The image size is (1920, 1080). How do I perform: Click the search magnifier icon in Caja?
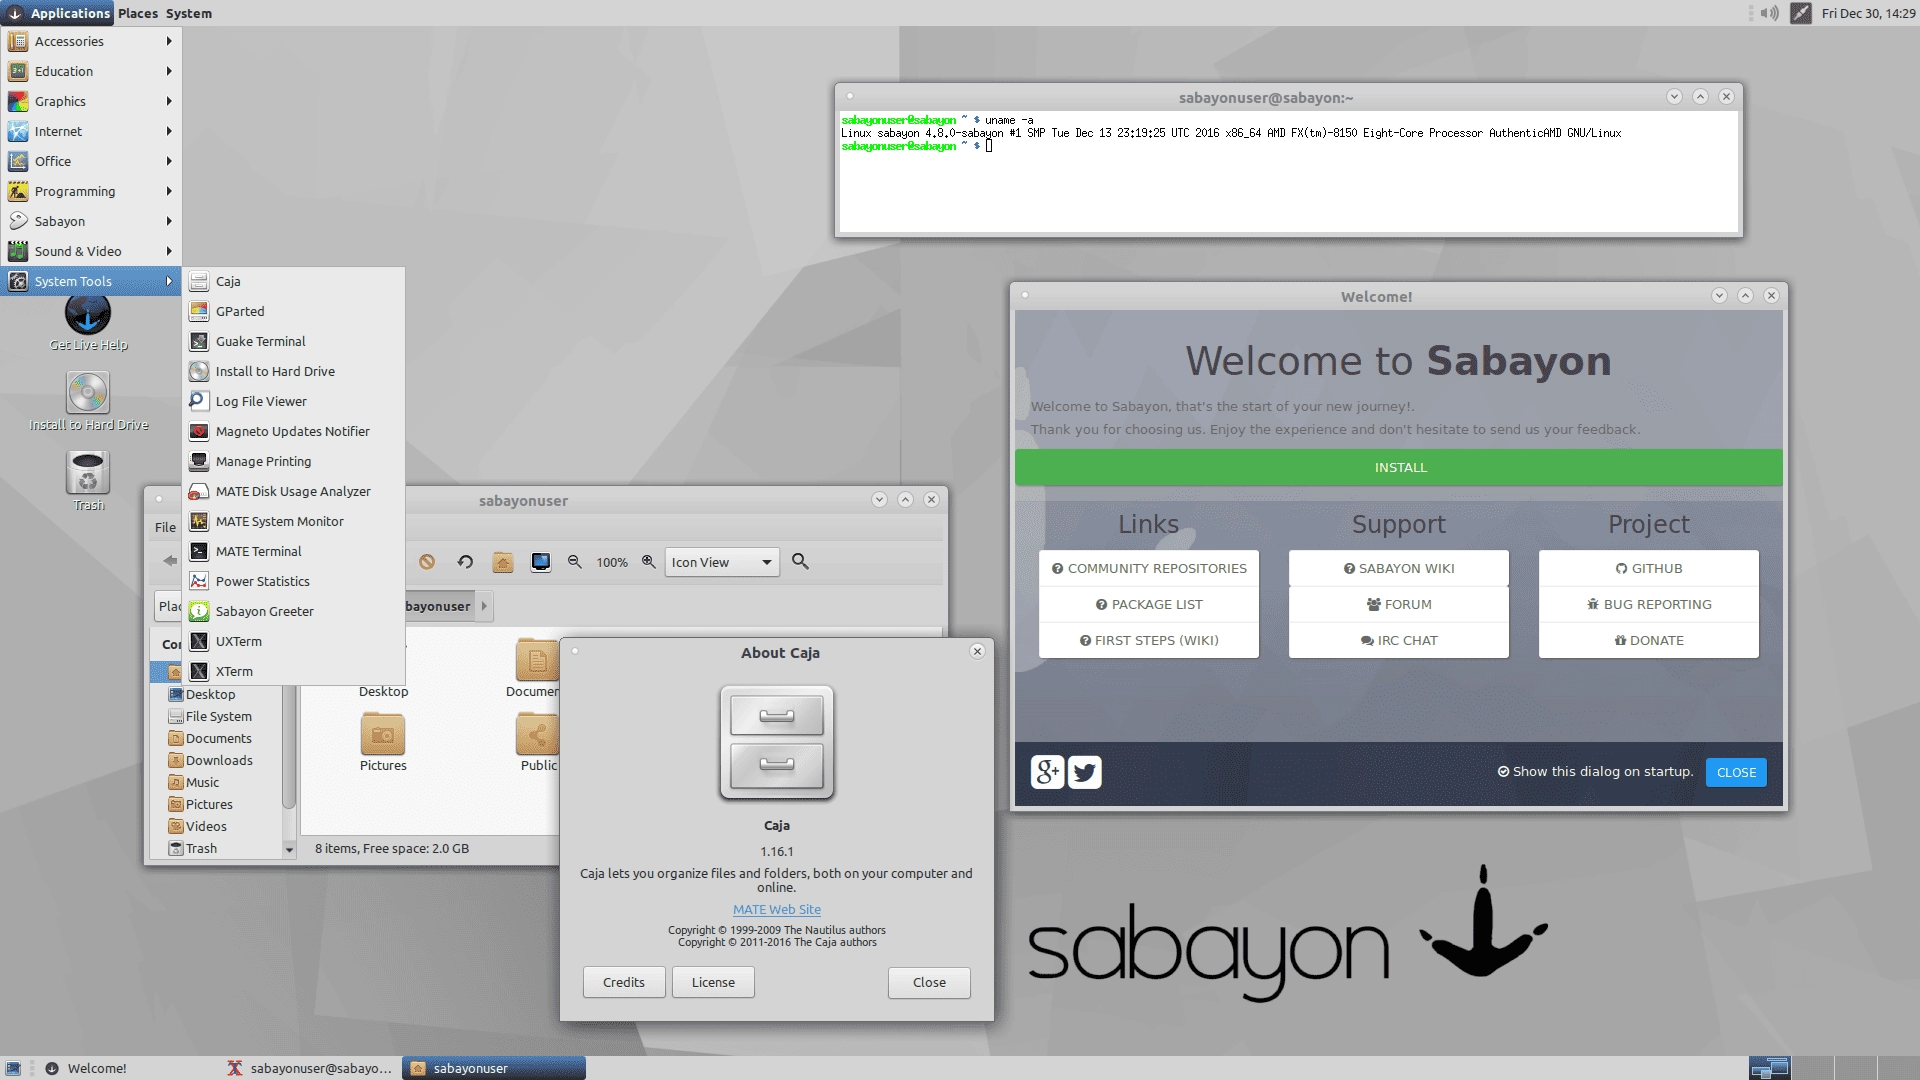tap(800, 562)
